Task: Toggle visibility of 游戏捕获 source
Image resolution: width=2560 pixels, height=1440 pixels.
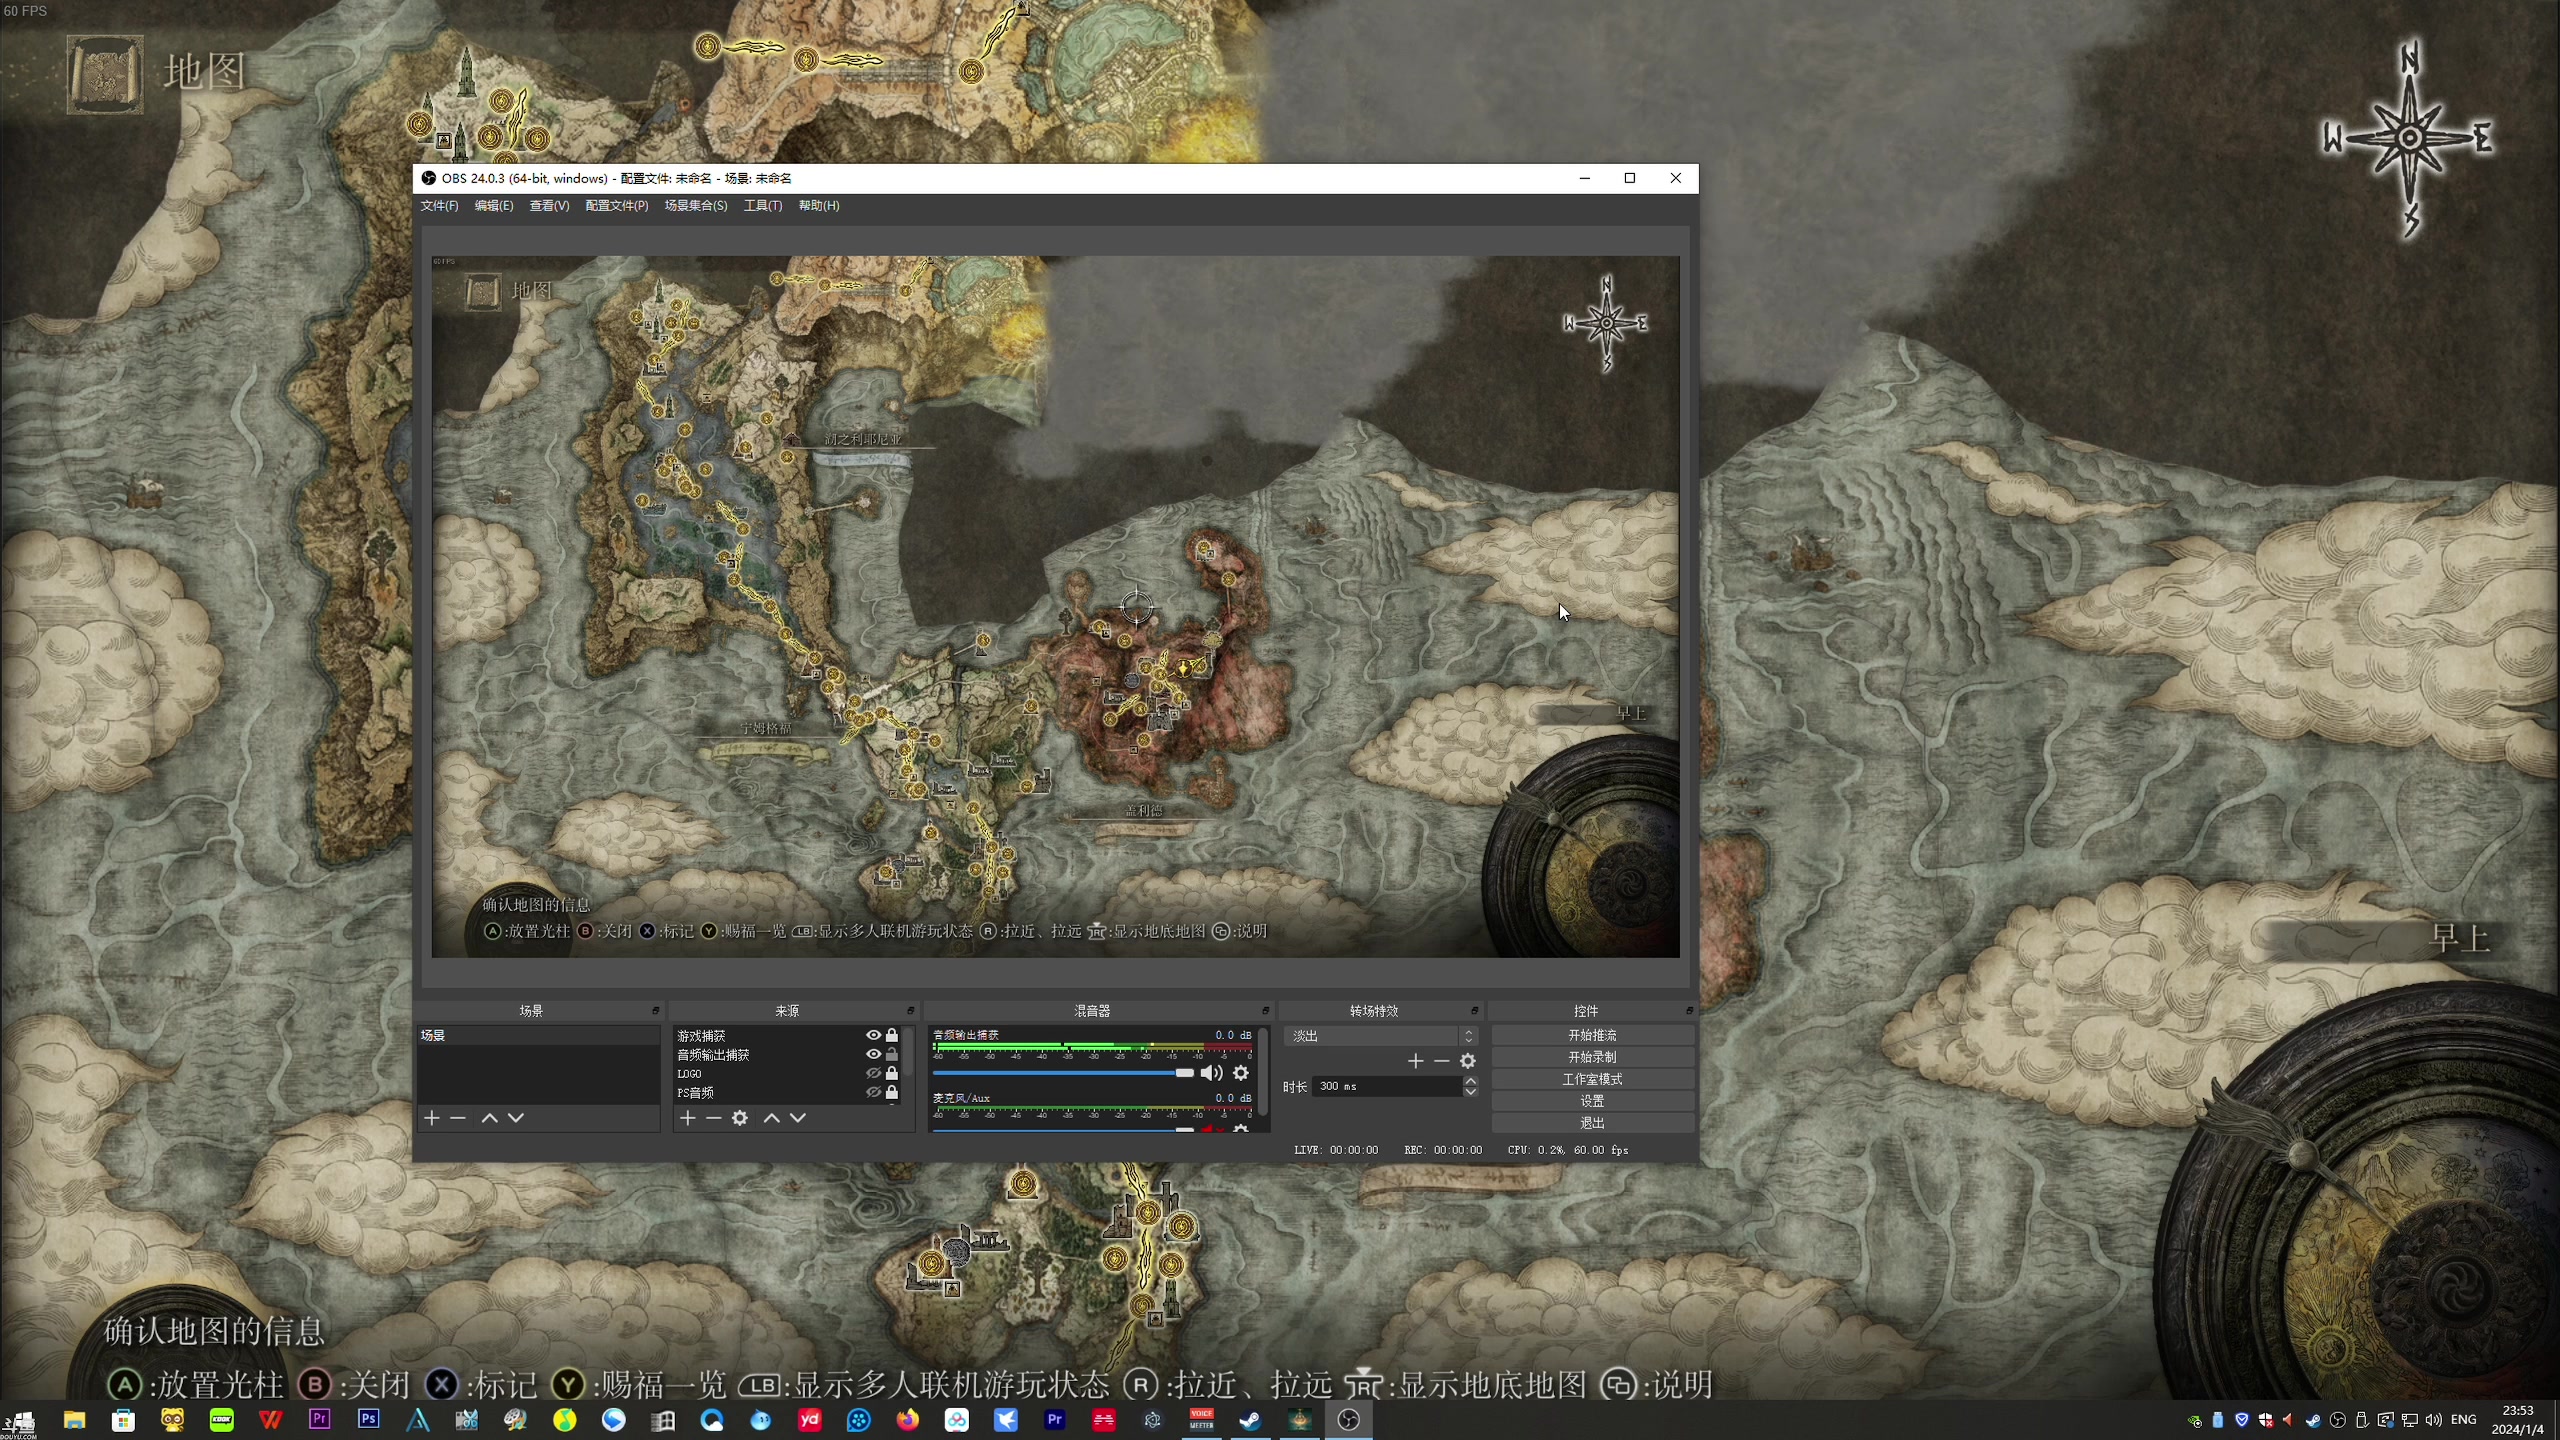Action: click(873, 1036)
